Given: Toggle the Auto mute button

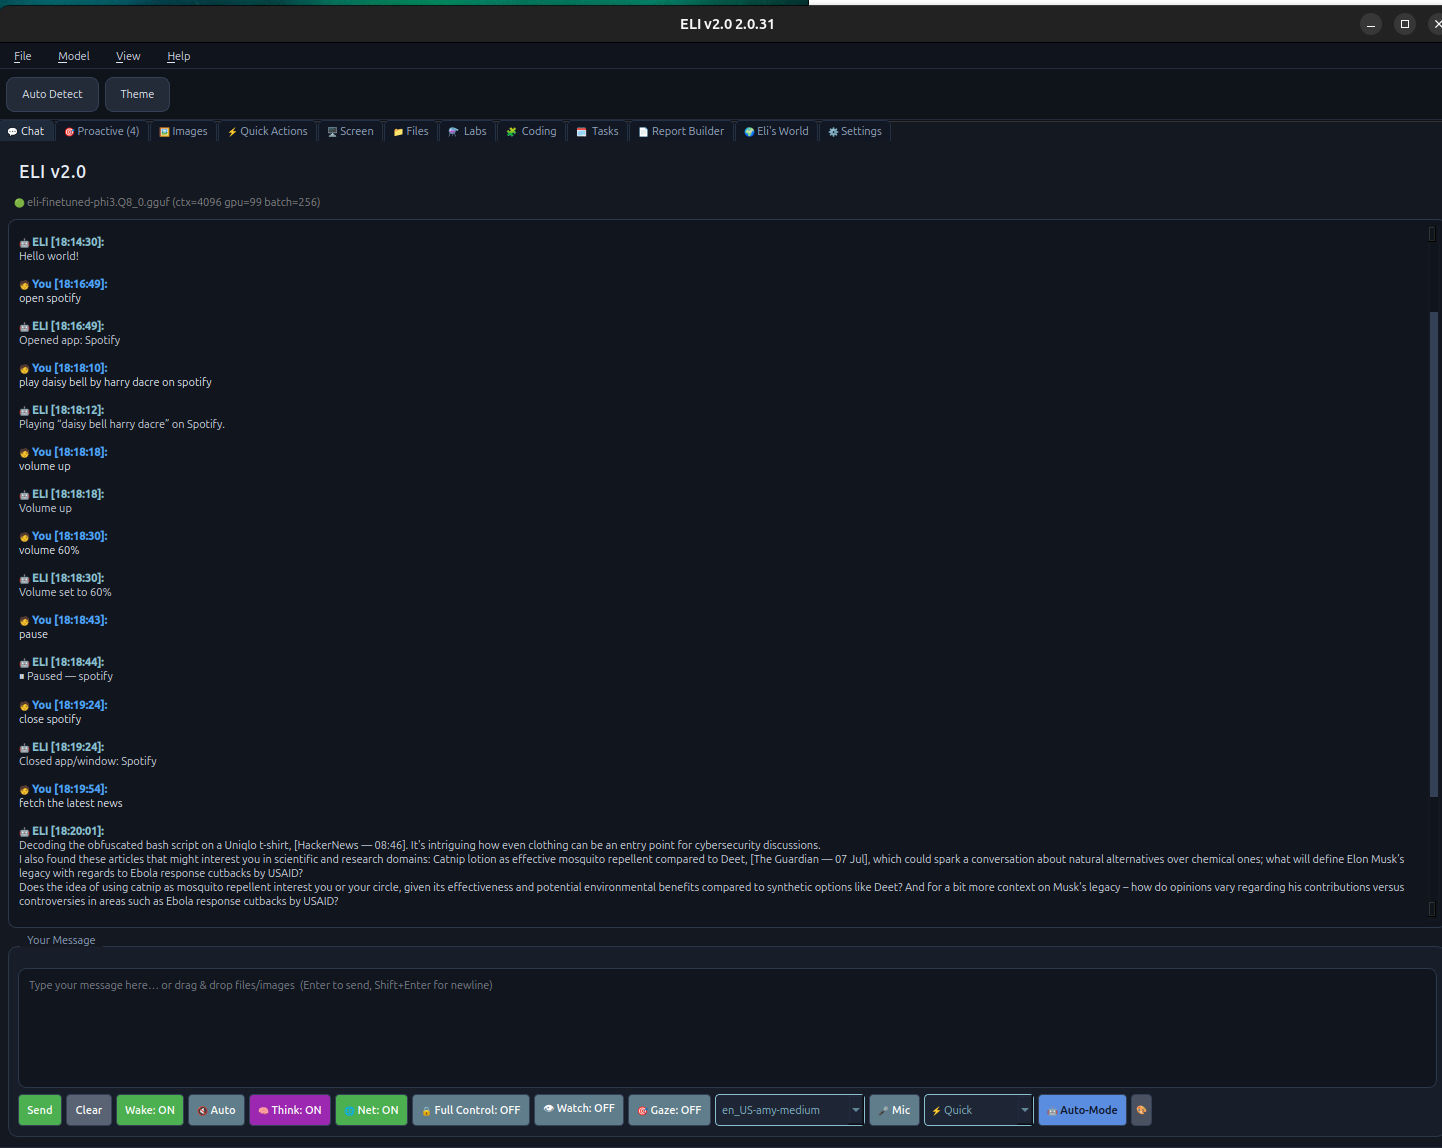Looking at the screenshot, I should (x=217, y=1110).
